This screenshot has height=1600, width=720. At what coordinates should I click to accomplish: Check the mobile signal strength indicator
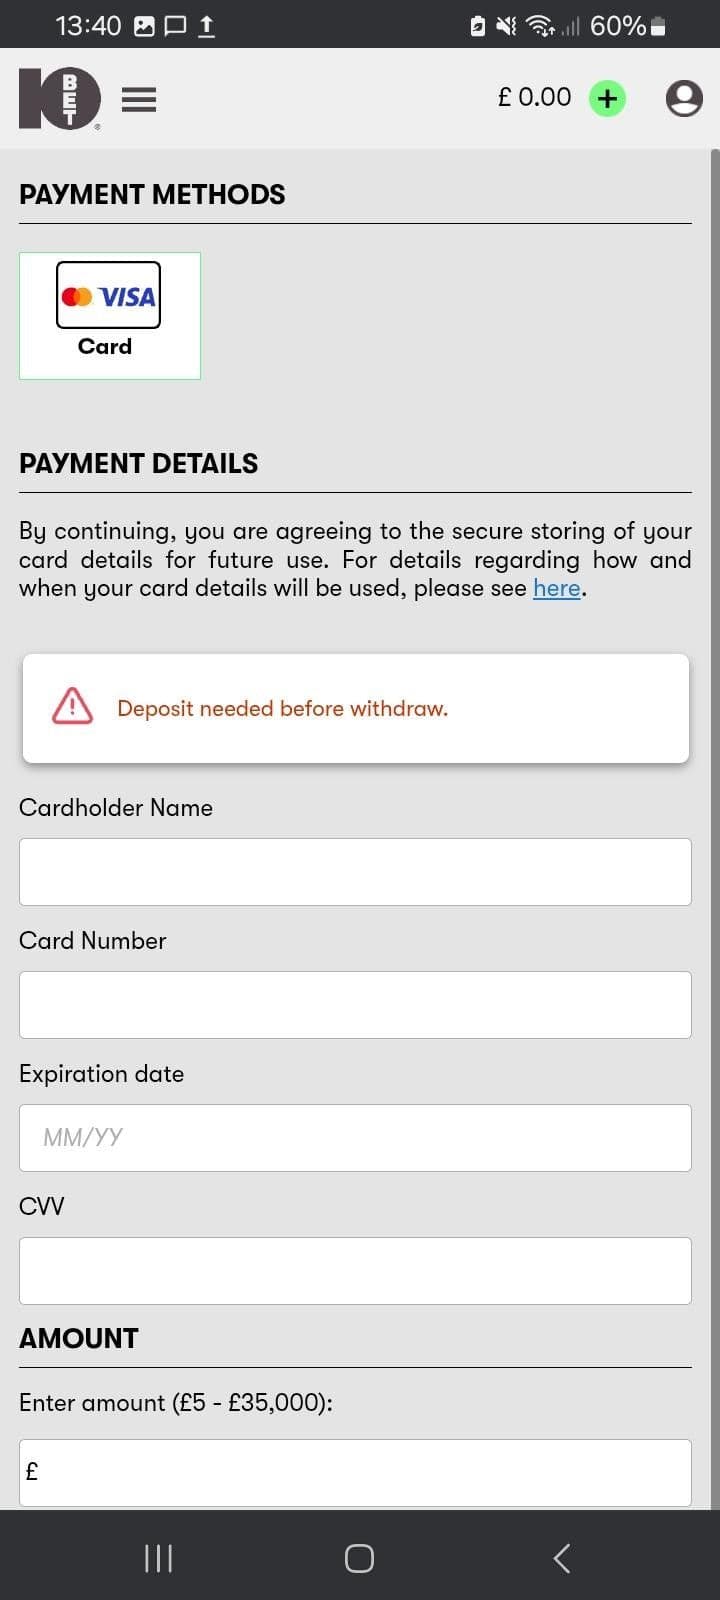pyautogui.click(x=573, y=24)
